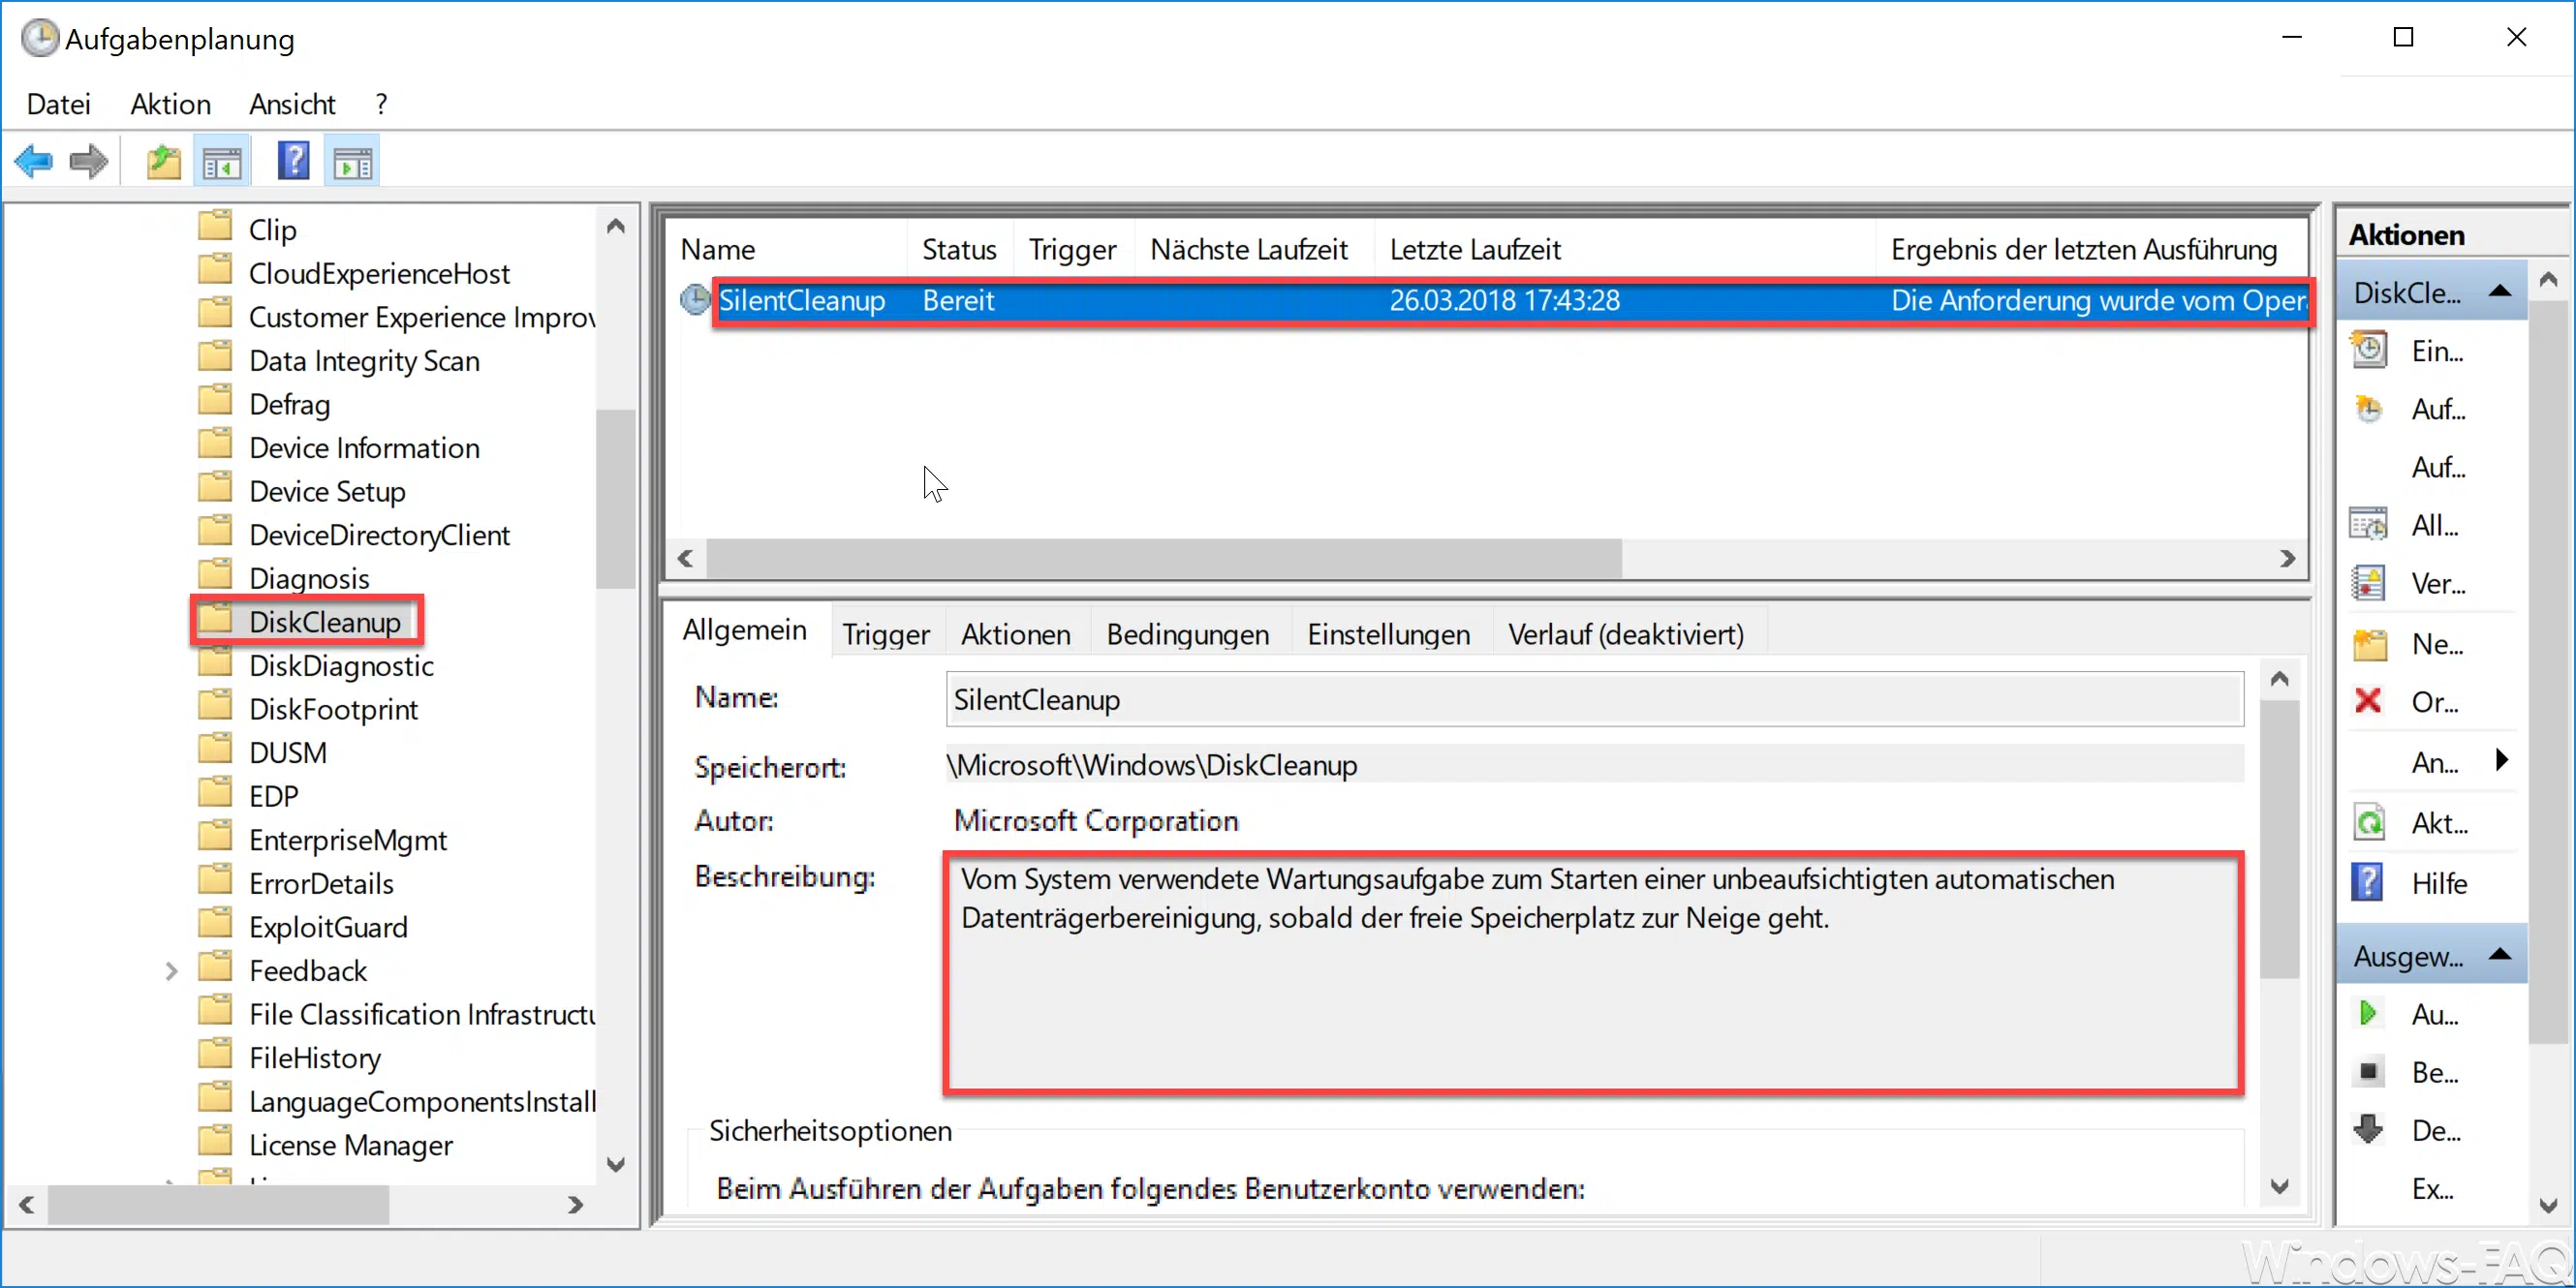Click the folder up-level toolbar icon
The width and height of the screenshot is (2576, 1288).
click(163, 161)
